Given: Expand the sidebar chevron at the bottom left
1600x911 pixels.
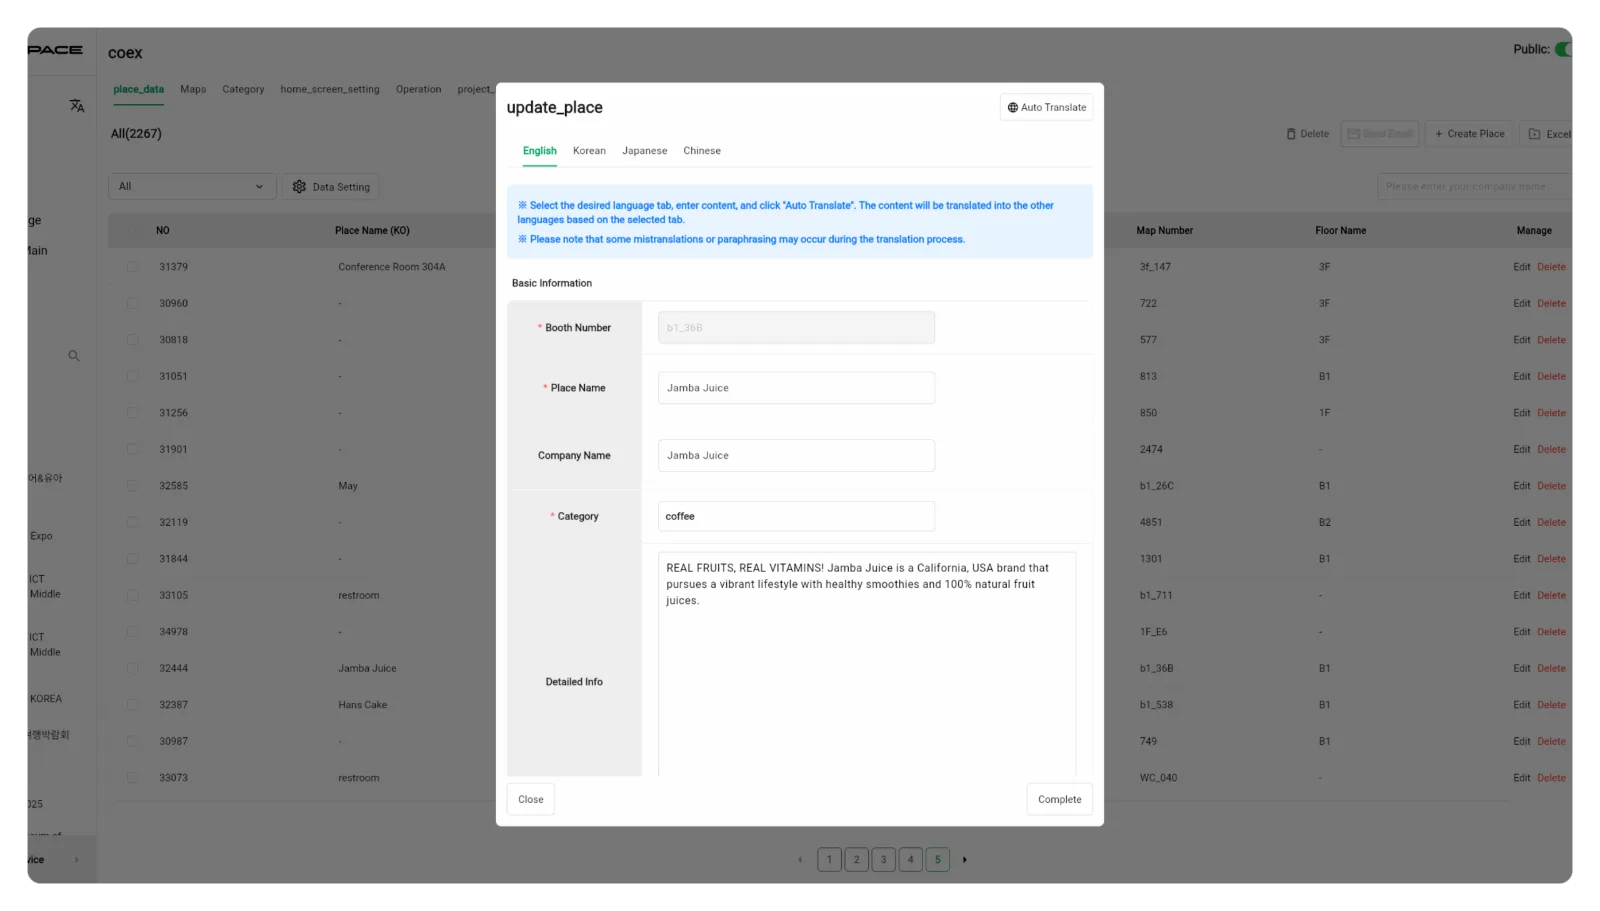Looking at the screenshot, I should (x=76, y=860).
